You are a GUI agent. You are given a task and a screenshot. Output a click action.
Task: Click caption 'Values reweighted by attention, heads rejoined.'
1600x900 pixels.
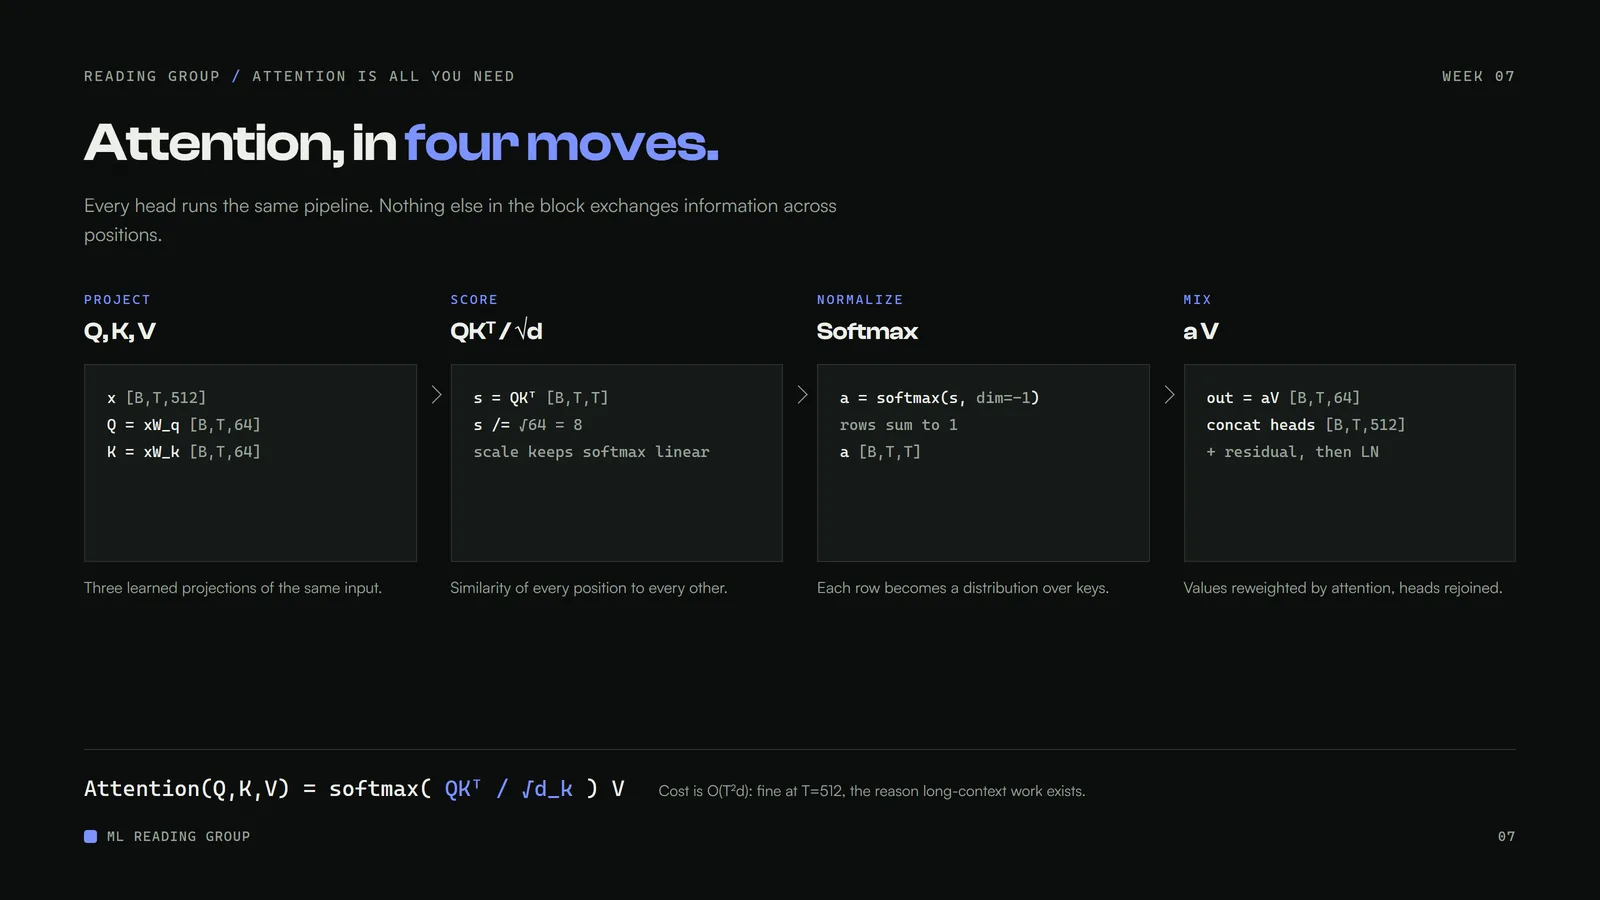(x=1343, y=588)
